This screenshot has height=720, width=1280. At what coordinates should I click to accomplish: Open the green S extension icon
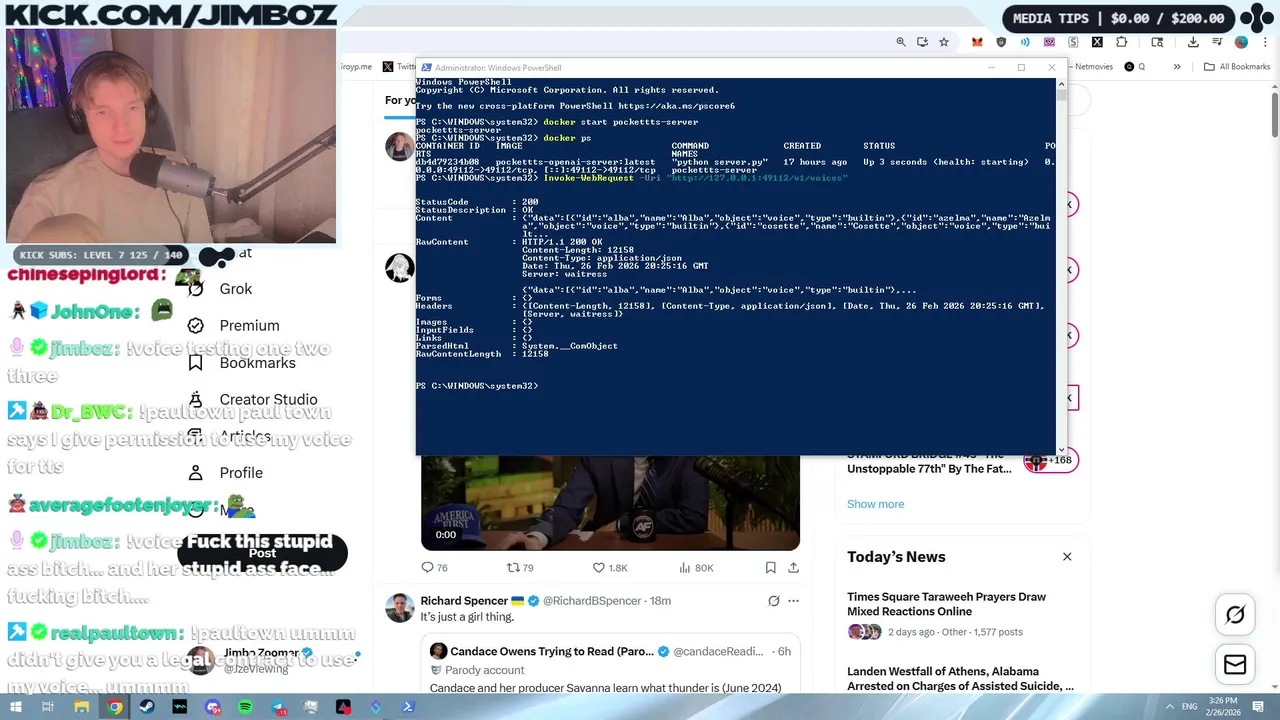(x=1073, y=42)
